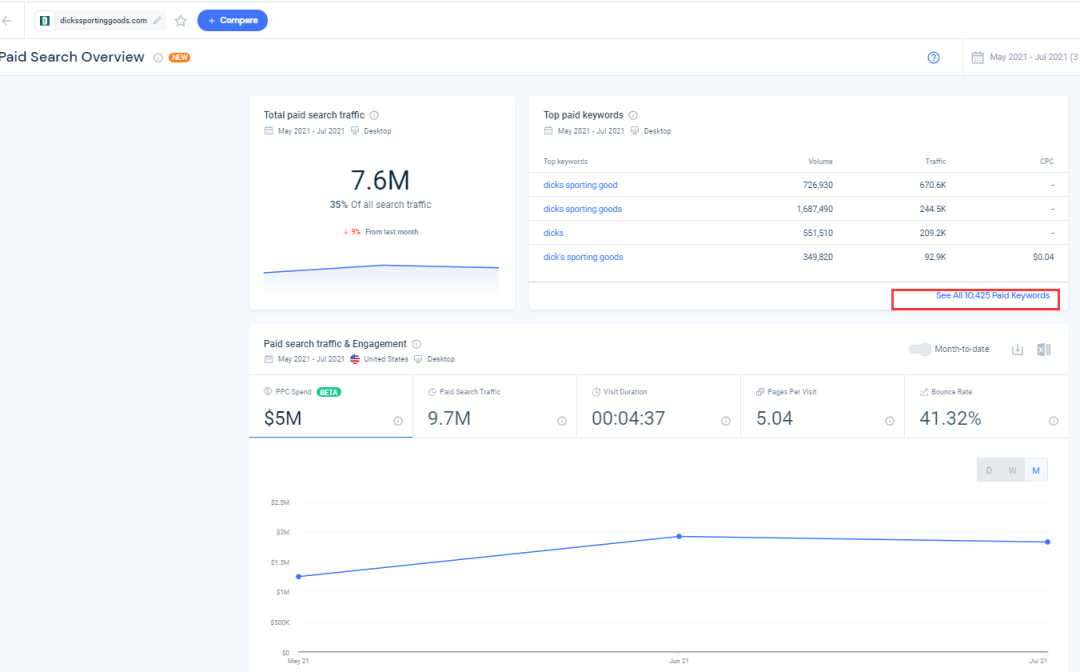The width and height of the screenshot is (1080, 672).
Task: Toggle the Month-to-date switch
Action: pos(919,349)
